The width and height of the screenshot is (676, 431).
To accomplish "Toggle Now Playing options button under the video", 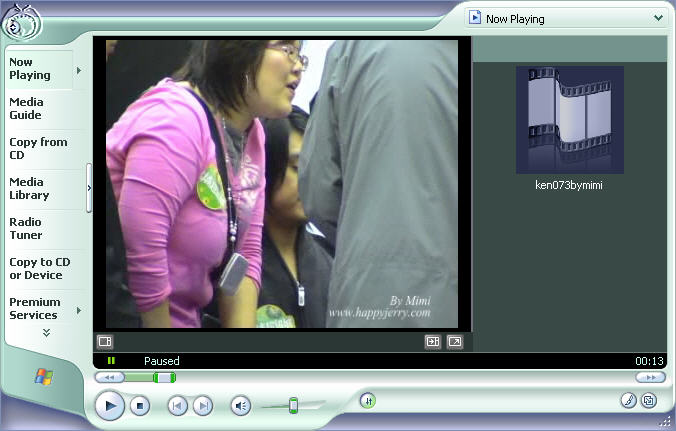I will (x=105, y=342).
